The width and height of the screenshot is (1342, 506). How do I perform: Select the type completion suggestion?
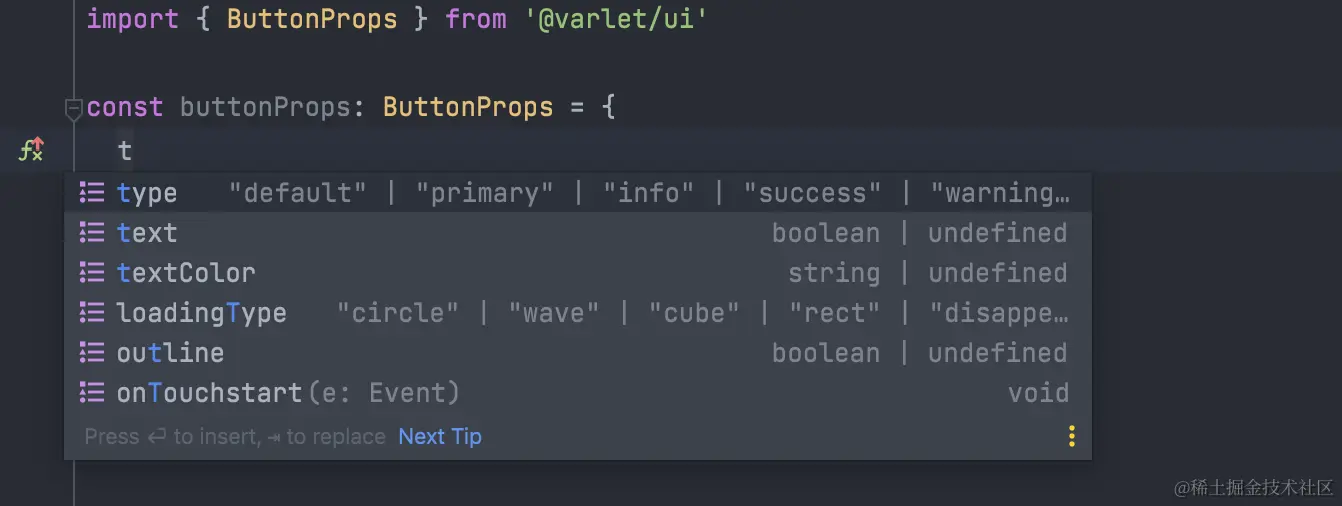[578, 192]
